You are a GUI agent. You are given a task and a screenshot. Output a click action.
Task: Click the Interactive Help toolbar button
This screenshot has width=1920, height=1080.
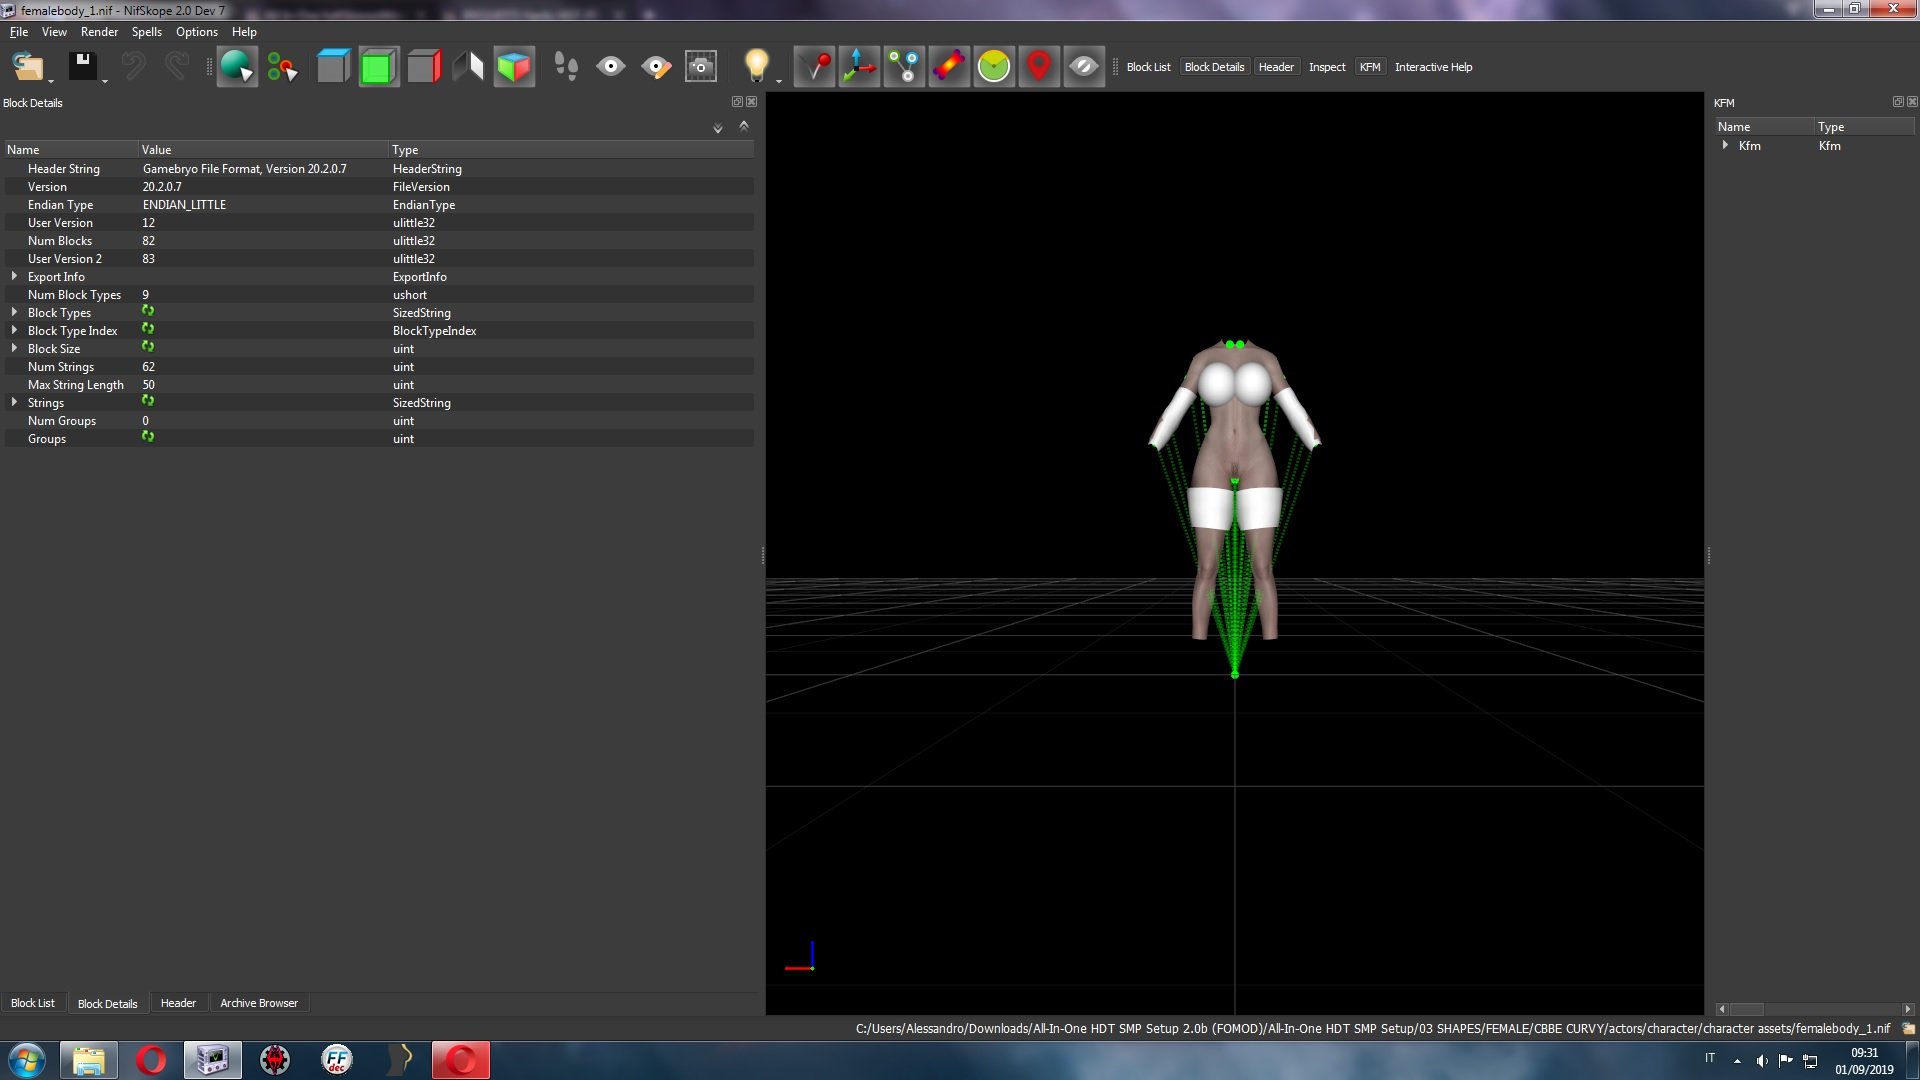click(1433, 67)
